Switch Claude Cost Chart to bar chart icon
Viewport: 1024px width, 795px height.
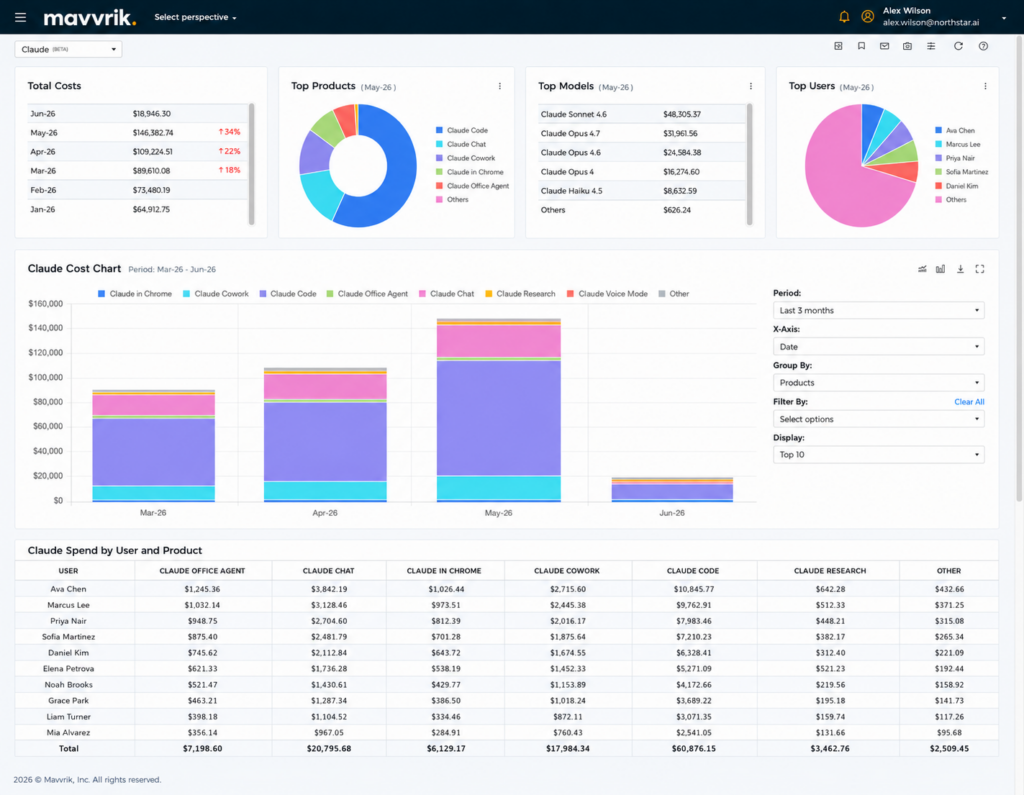click(x=940, y=269)
